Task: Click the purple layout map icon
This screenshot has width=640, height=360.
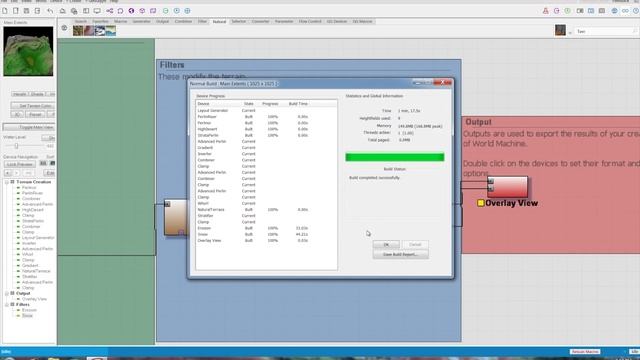Action: pyautogui.click(x=153, y=11)
